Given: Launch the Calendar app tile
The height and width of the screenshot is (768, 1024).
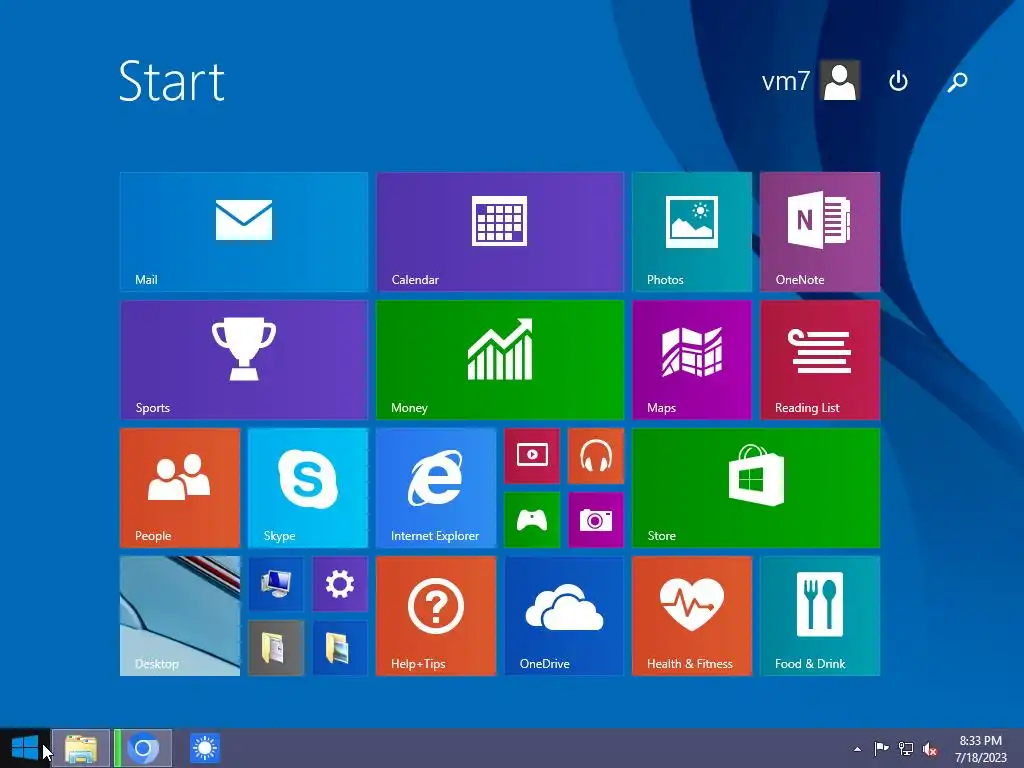Looking at the screenshot, I should pyautogui.click(x=500, y=232).
